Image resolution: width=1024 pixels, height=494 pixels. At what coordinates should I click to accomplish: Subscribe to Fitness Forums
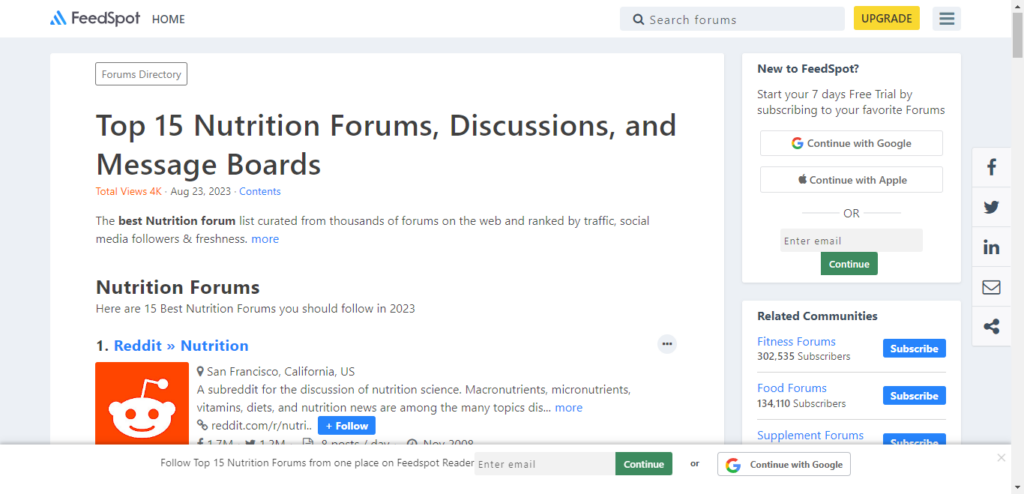(914, 348)
